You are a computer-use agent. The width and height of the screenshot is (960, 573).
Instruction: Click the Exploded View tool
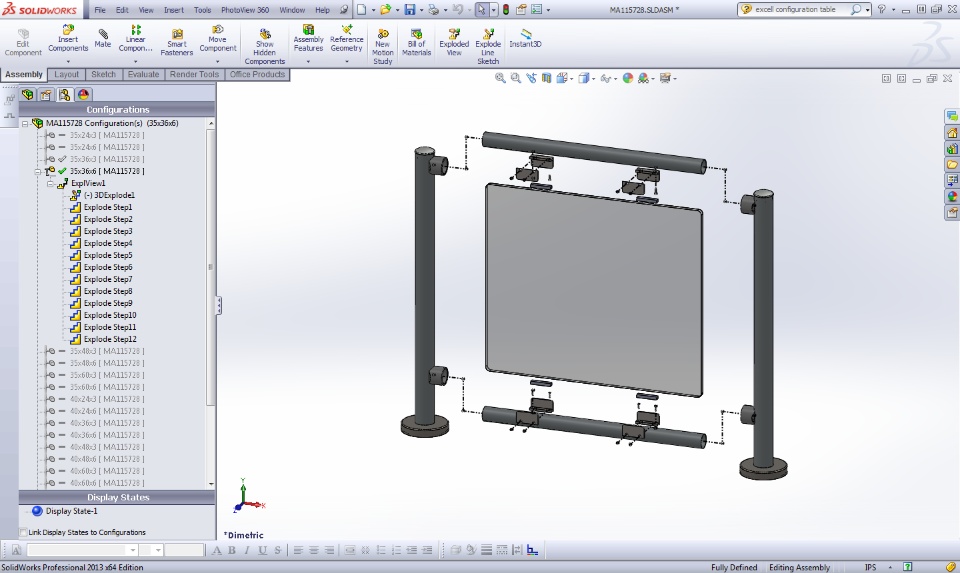tap(454, 42)
